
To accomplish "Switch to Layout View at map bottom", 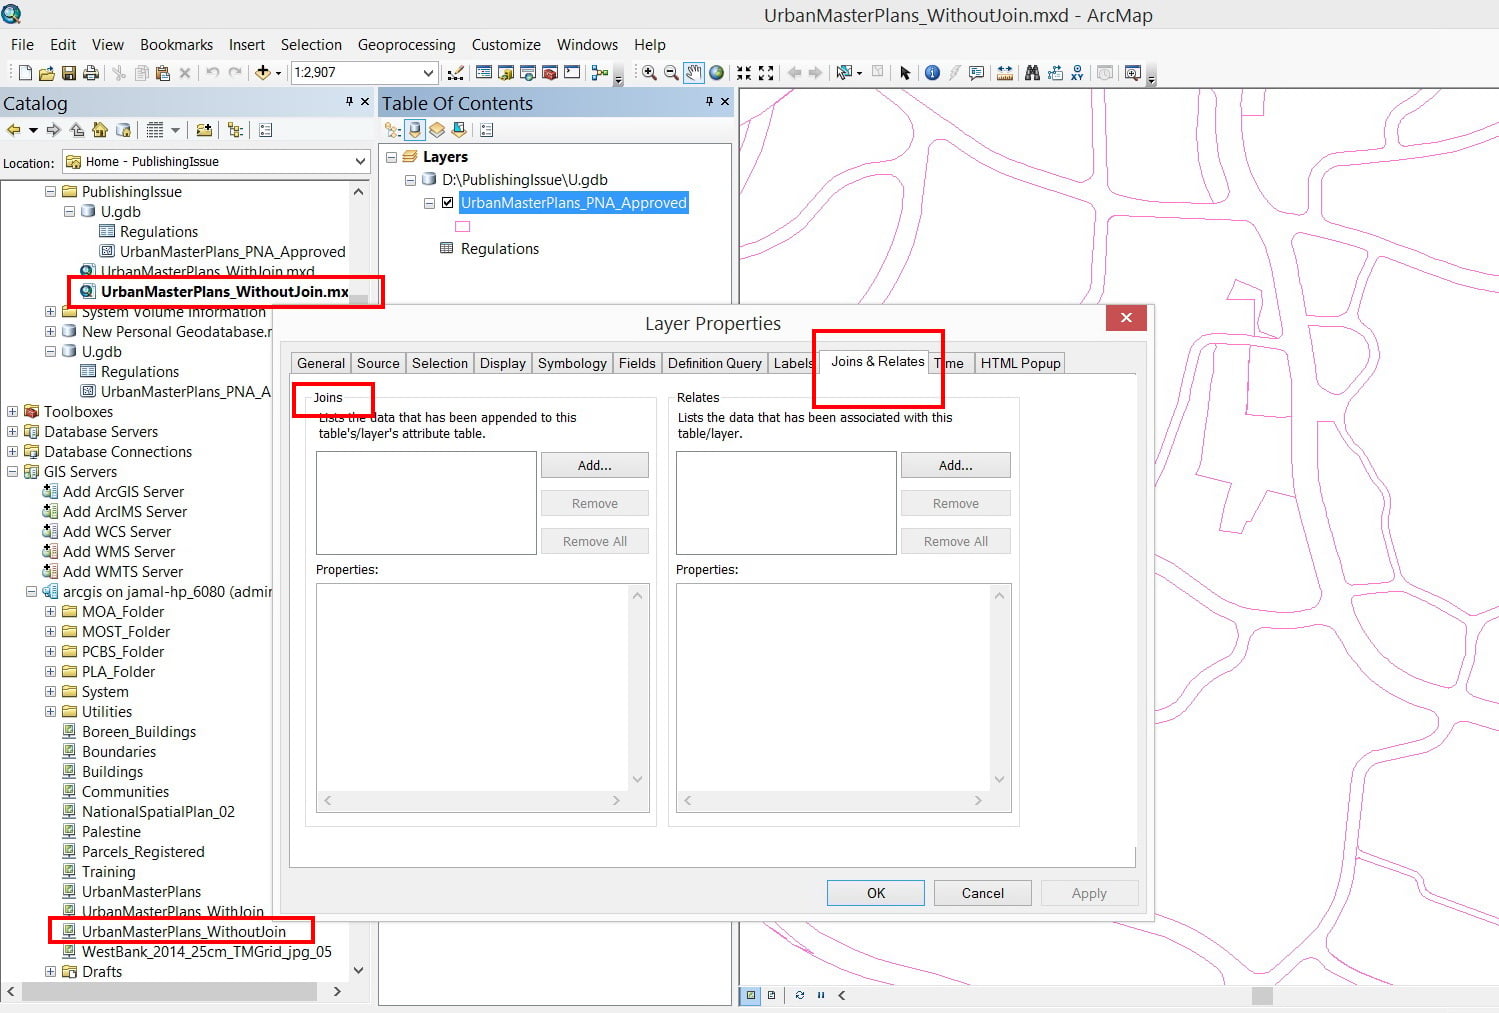I will click(771, 995).
